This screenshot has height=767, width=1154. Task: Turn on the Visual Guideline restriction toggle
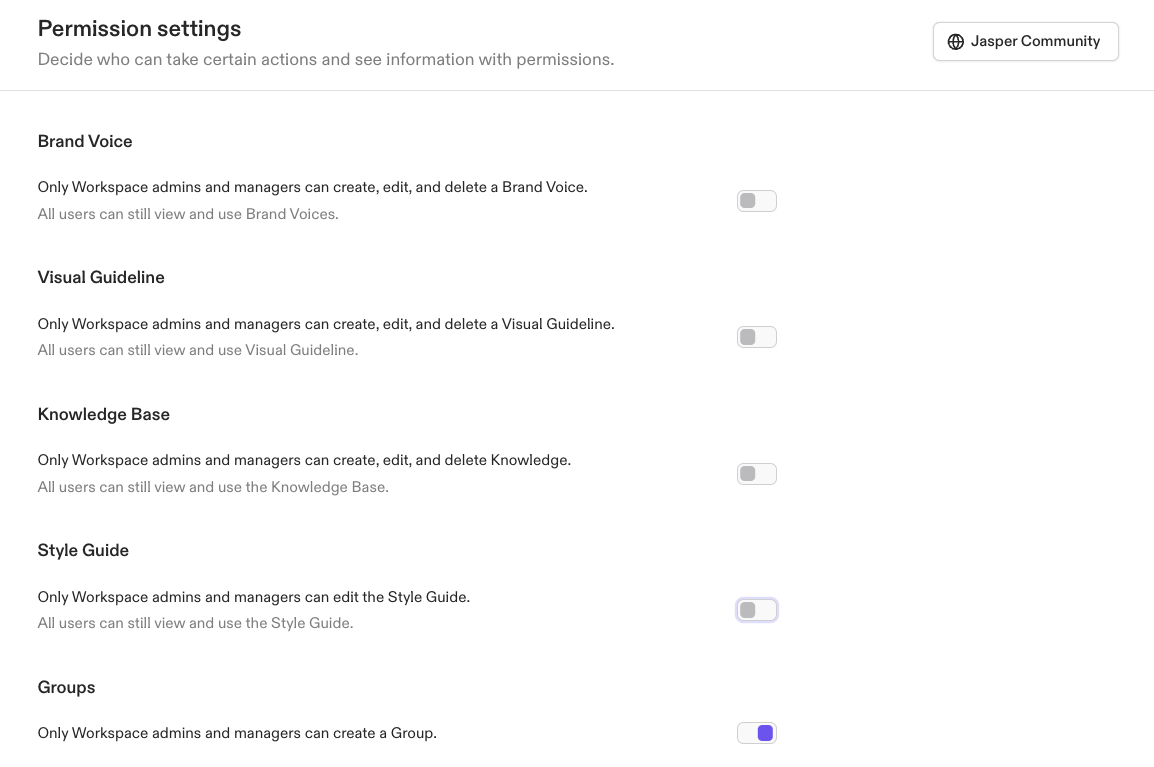click(757, 337)
